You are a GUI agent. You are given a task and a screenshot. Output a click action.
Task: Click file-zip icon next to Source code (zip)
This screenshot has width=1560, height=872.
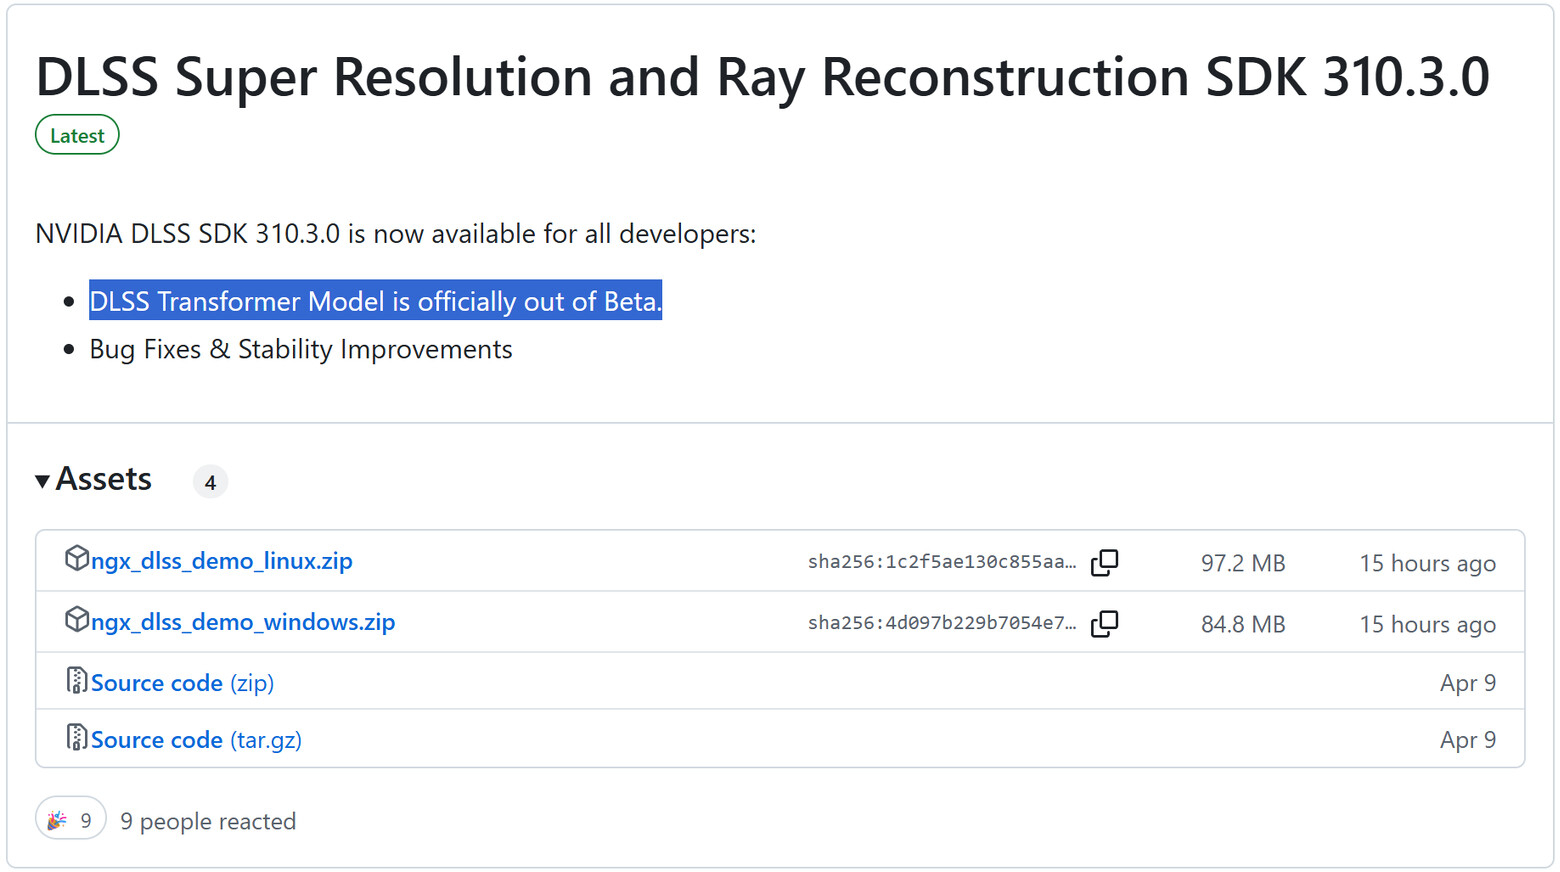tap(77, 680)
